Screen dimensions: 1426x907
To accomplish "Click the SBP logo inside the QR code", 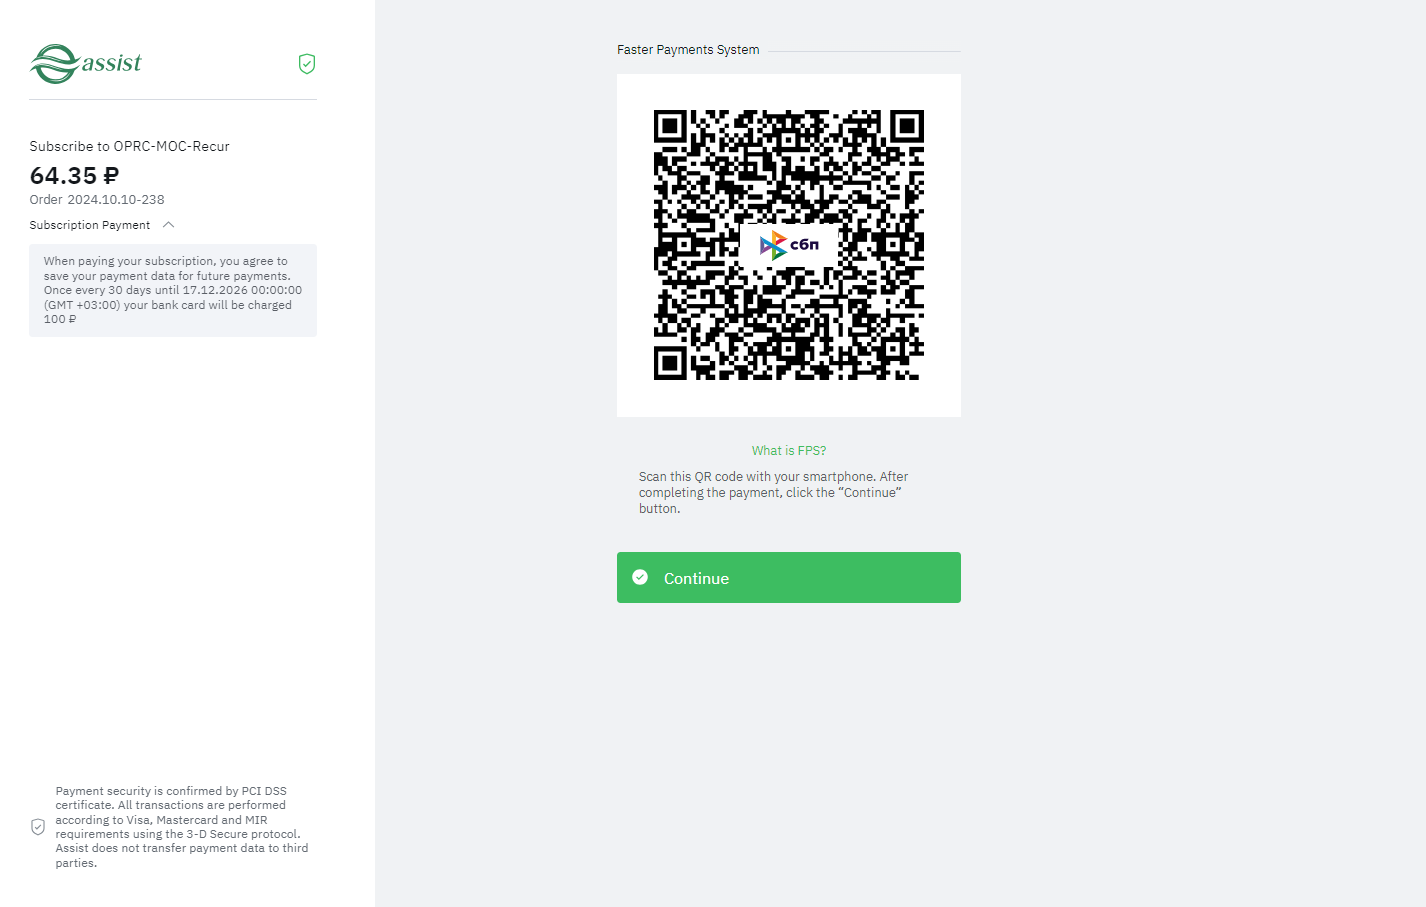I will tap(789, 245).
